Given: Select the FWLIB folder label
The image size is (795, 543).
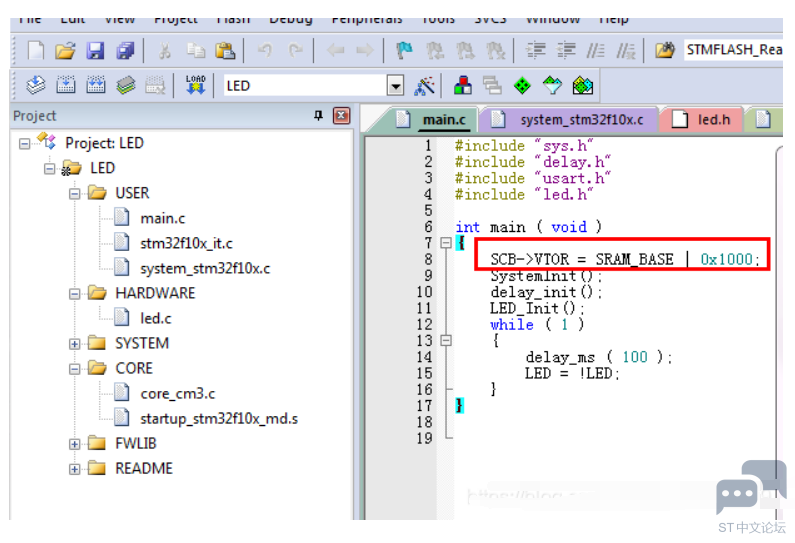Looking at the screenshot, I should coord(136,444).
